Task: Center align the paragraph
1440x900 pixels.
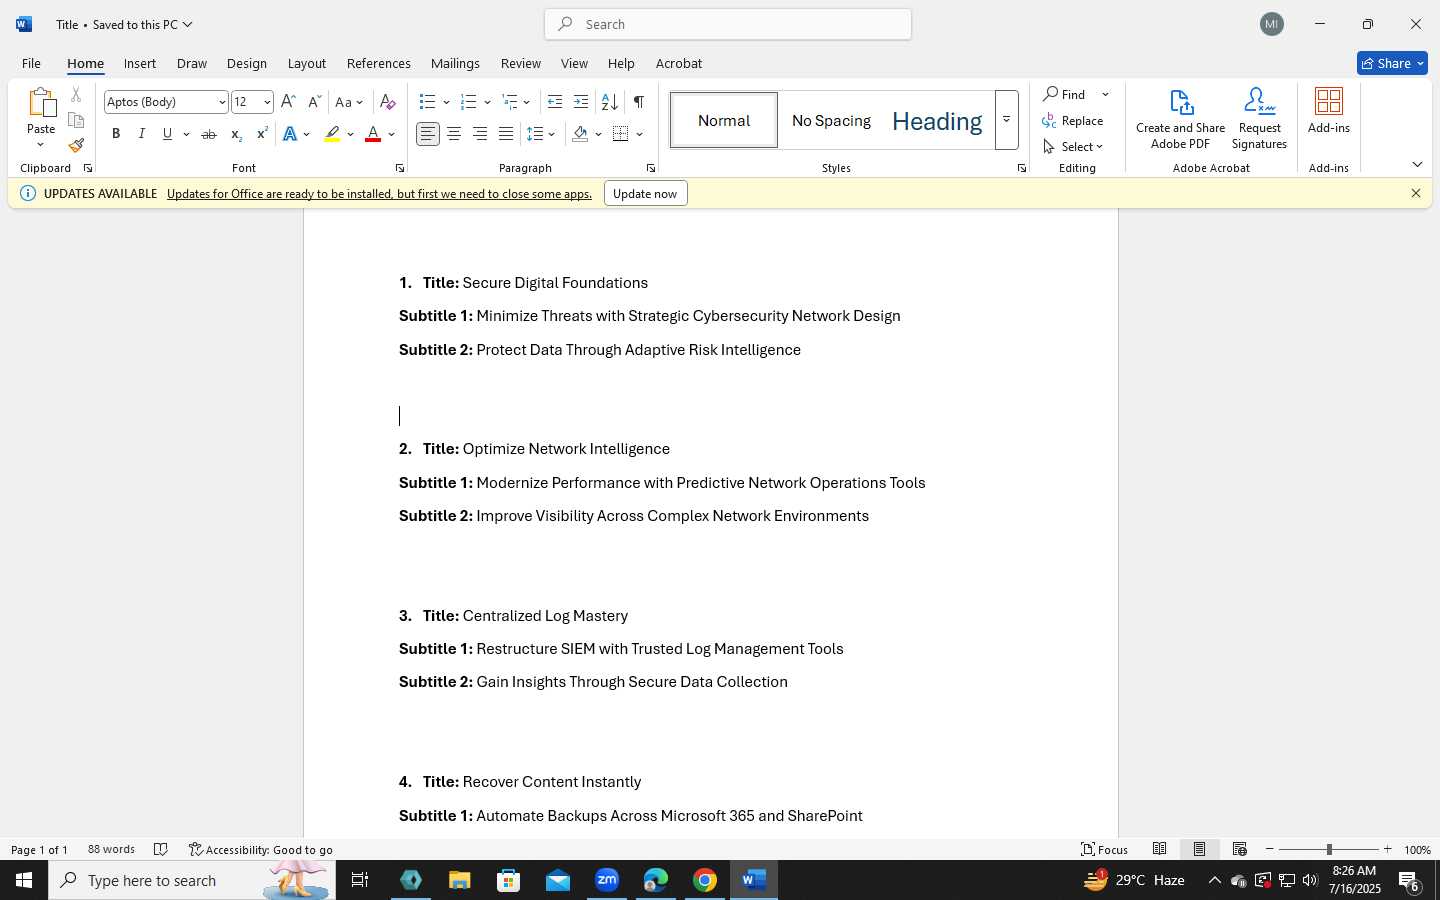Action: click(454, 134)
